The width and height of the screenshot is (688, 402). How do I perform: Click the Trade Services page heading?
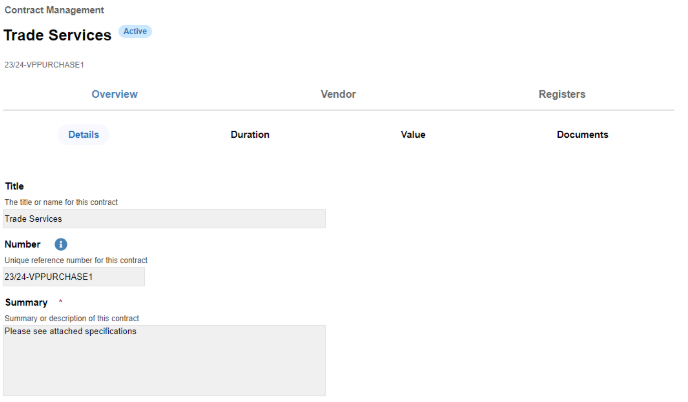tap(57, 35)
